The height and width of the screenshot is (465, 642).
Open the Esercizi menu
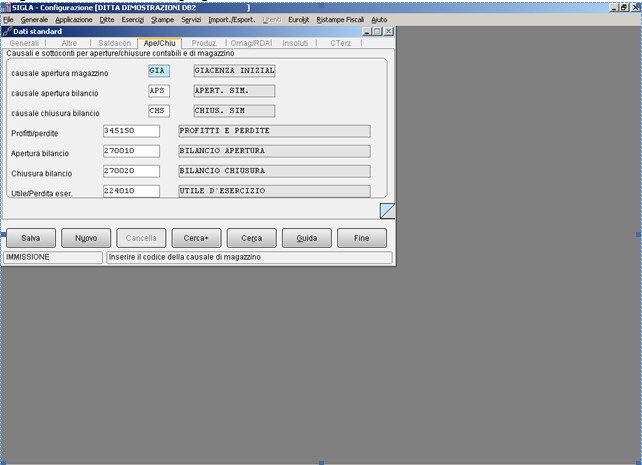133,20
